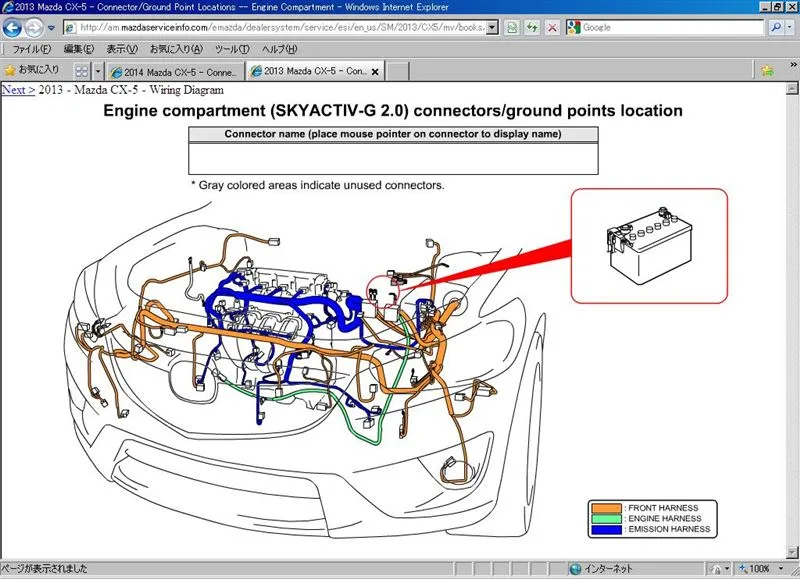This screenshot has height=579, width=800.
Task: Click the vertical scrollbar down arrow
Action: pos(792,552)
